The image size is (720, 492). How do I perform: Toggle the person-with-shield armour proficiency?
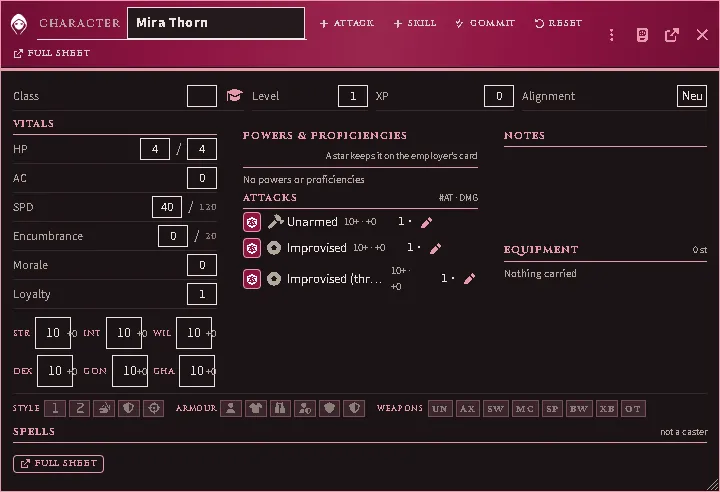coord(305,408)
